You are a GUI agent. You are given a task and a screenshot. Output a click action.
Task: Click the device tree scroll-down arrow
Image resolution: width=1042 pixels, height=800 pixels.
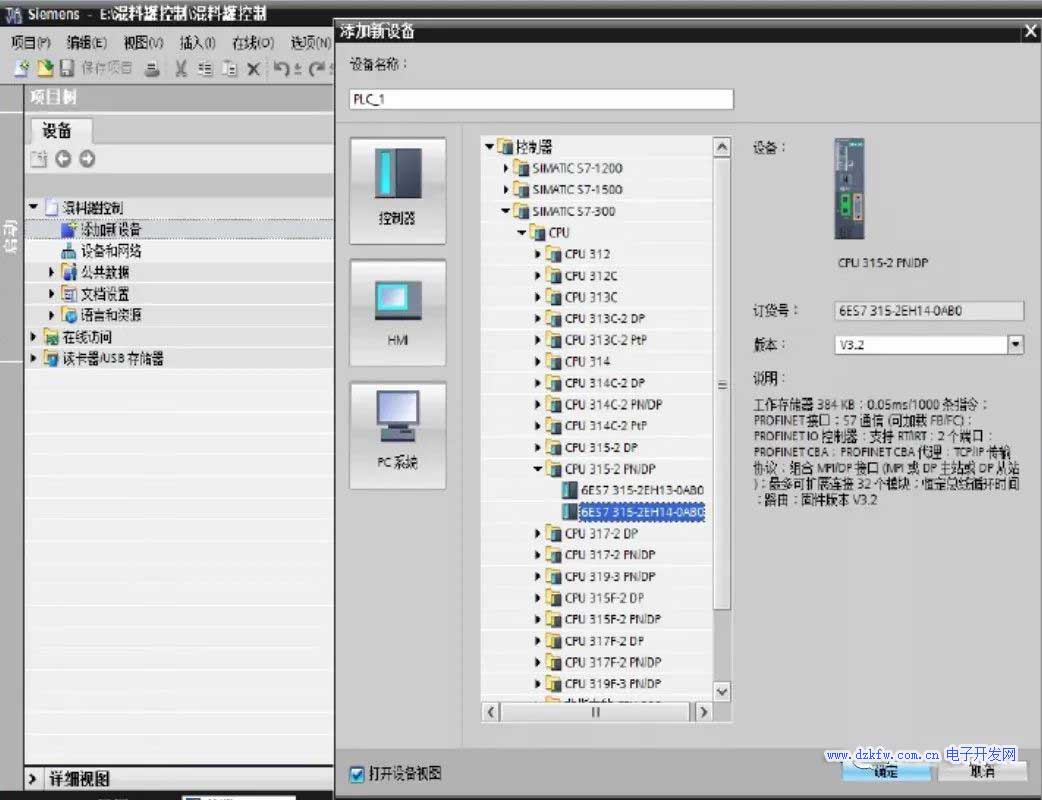722,692
